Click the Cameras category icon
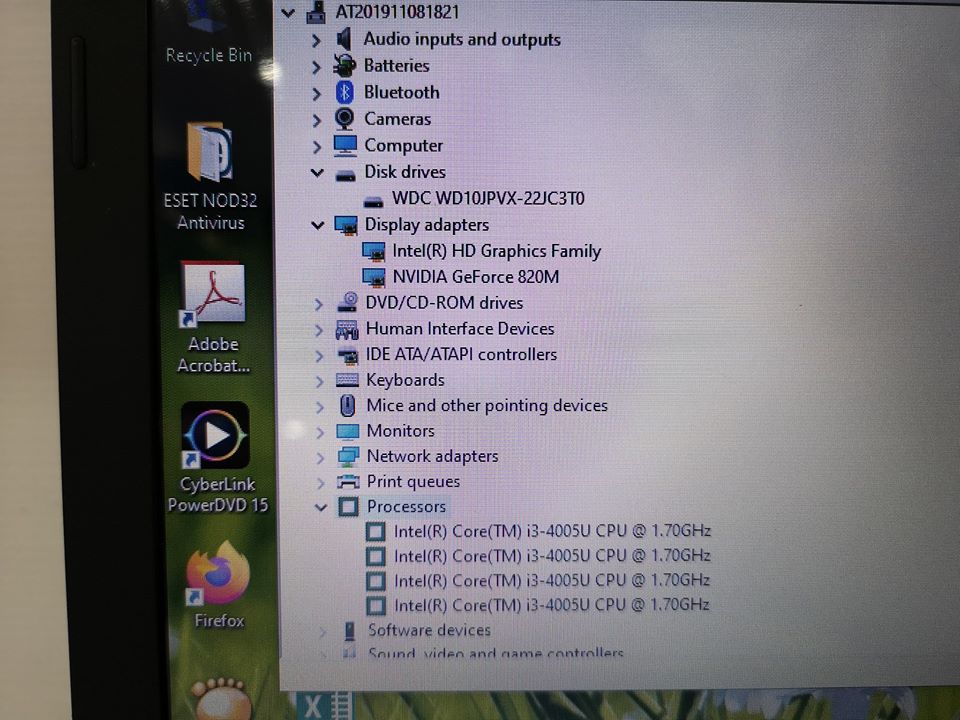Screen dimensions: 960x720 tap(345, 119)
